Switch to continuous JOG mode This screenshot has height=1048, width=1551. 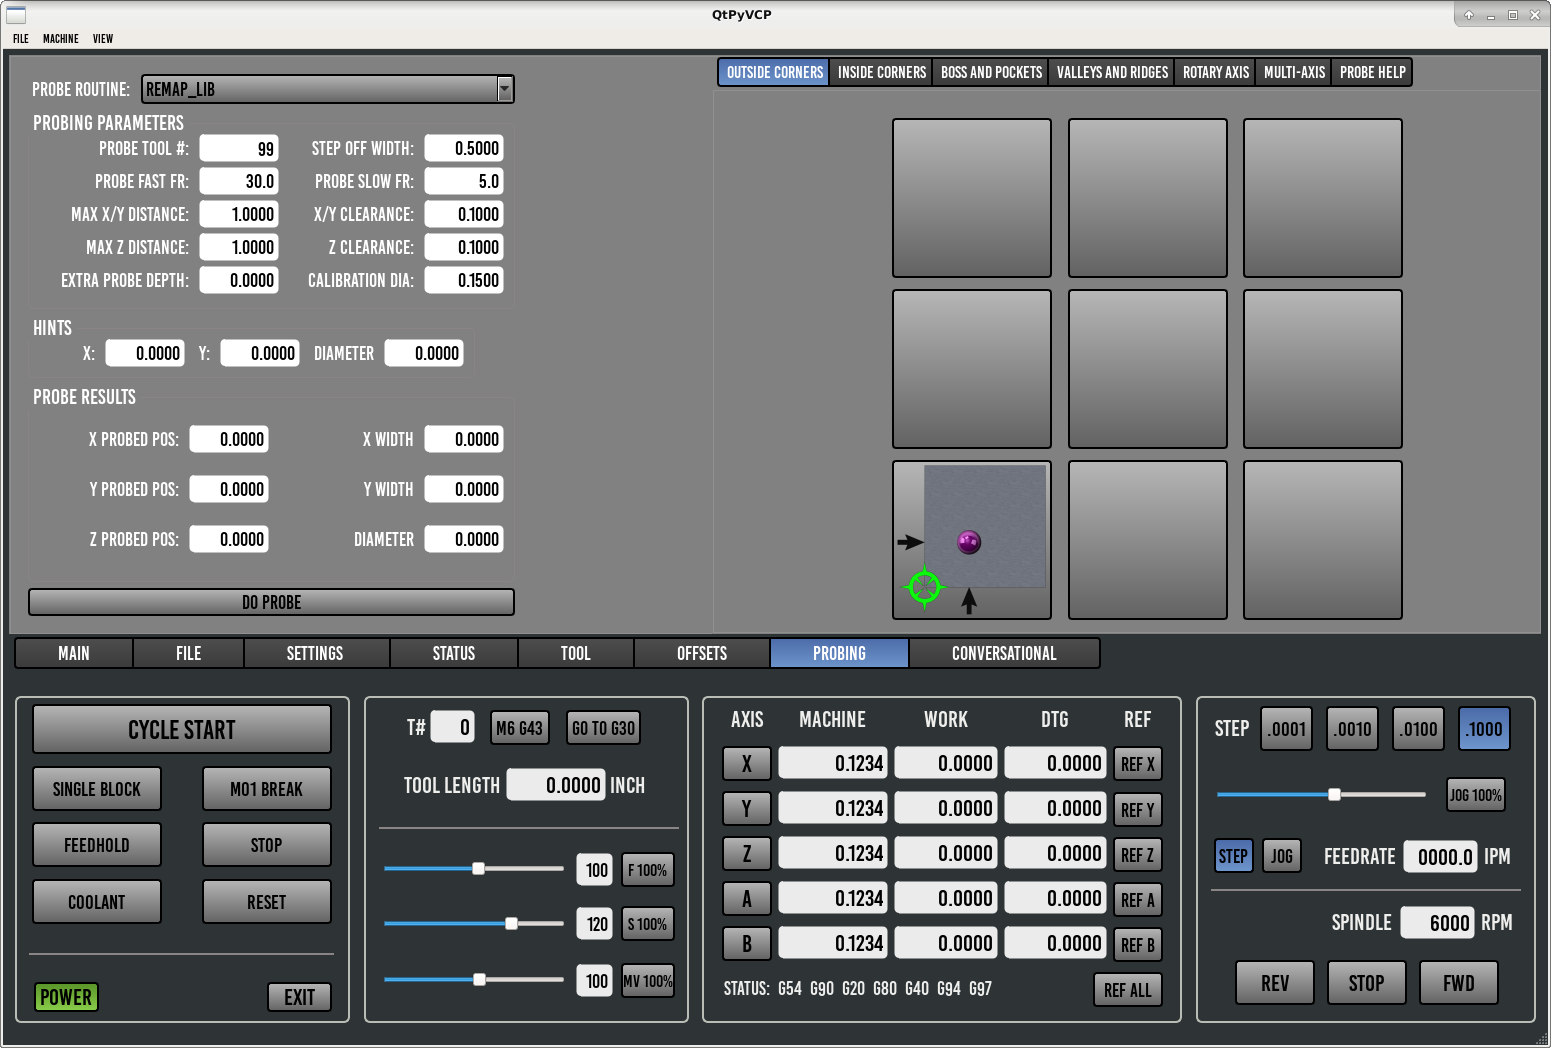pyautogui.click(x=1282, y=856)
